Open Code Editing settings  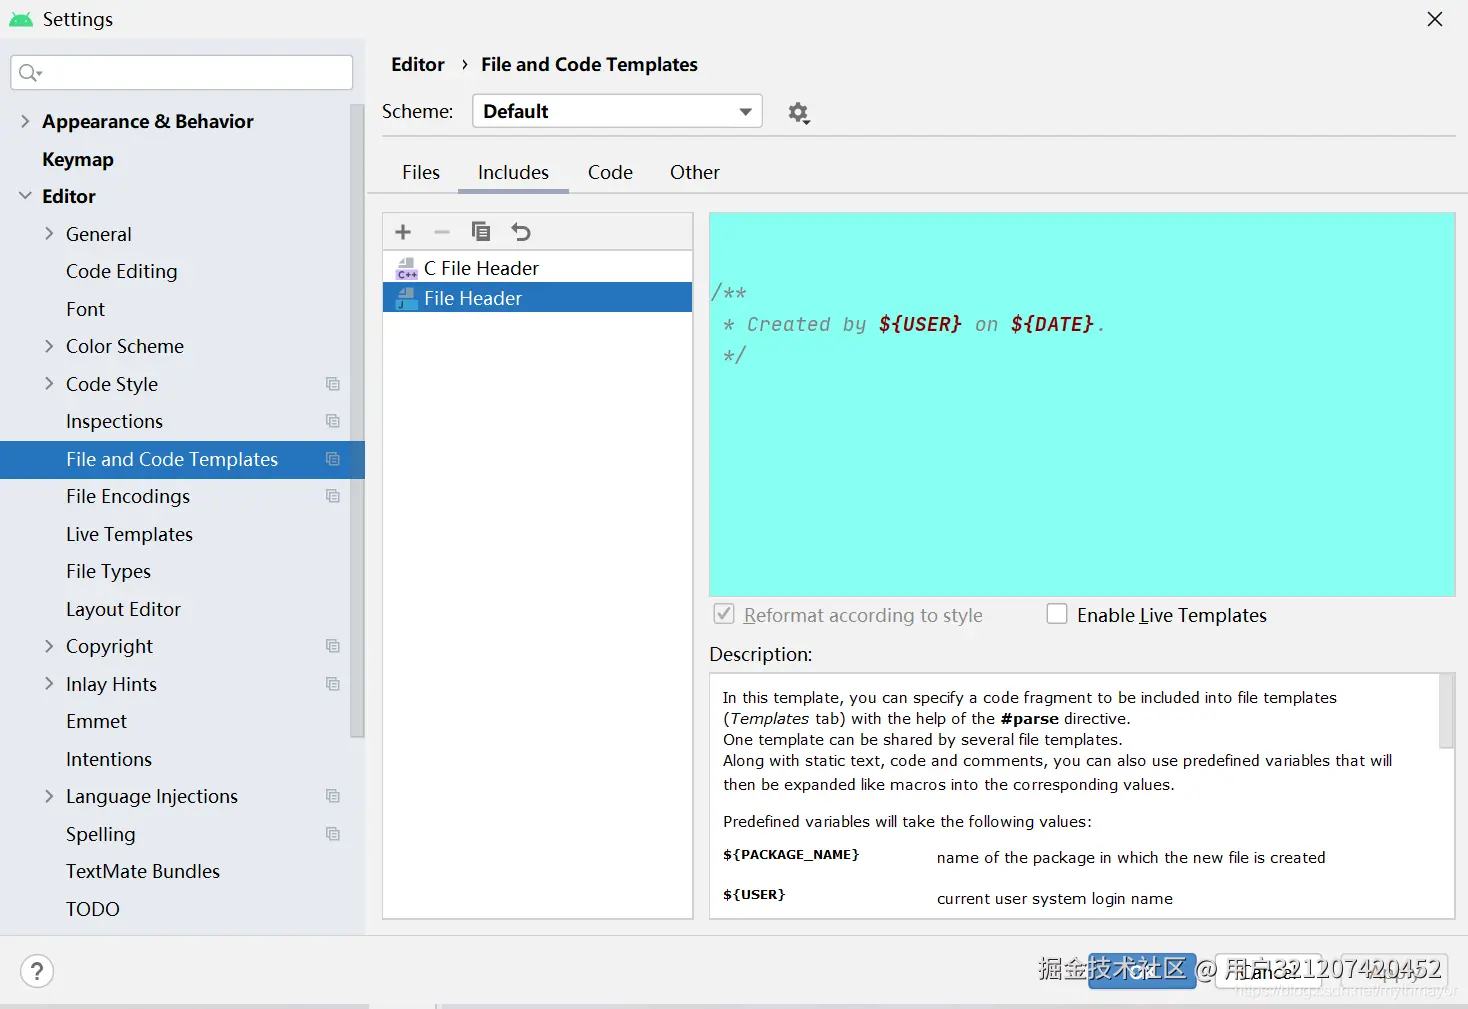(122, 271)
